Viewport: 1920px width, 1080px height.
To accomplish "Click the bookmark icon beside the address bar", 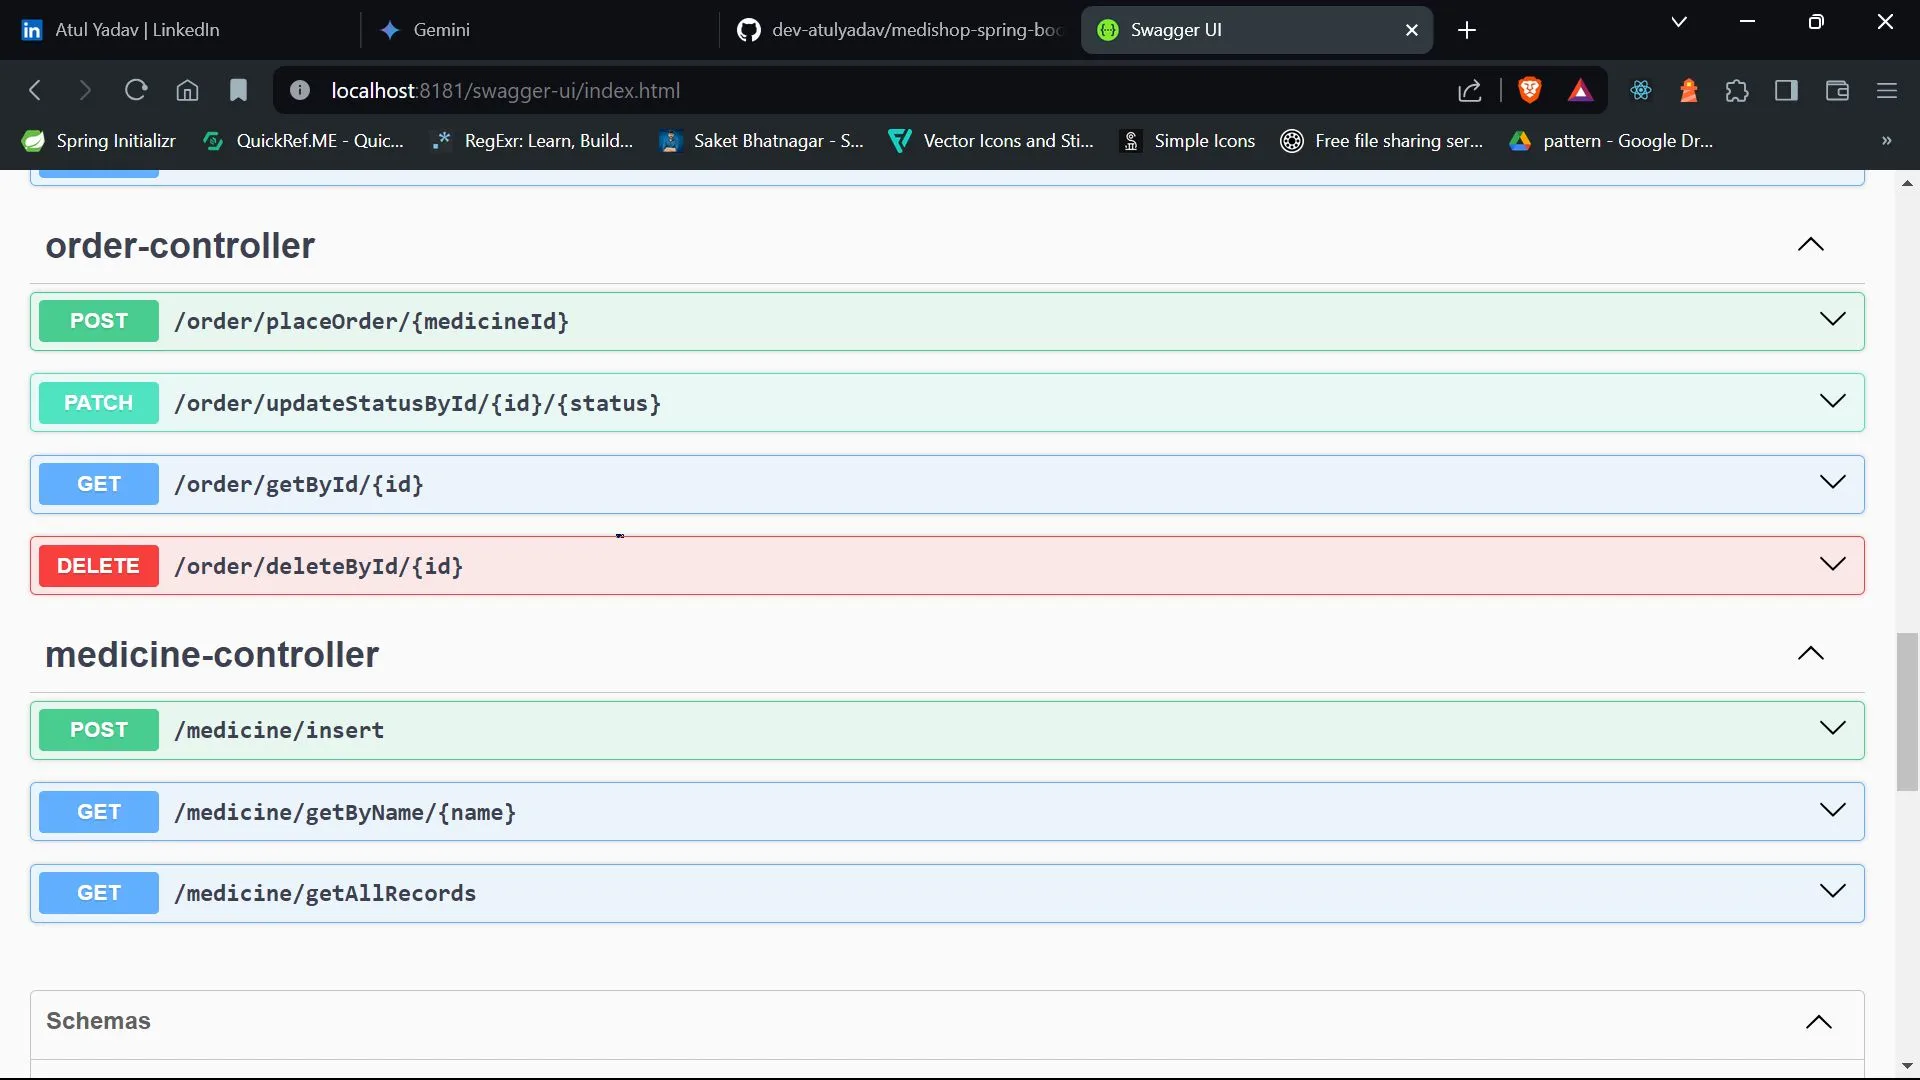I will pyautogui.click(x=238, y=91).
